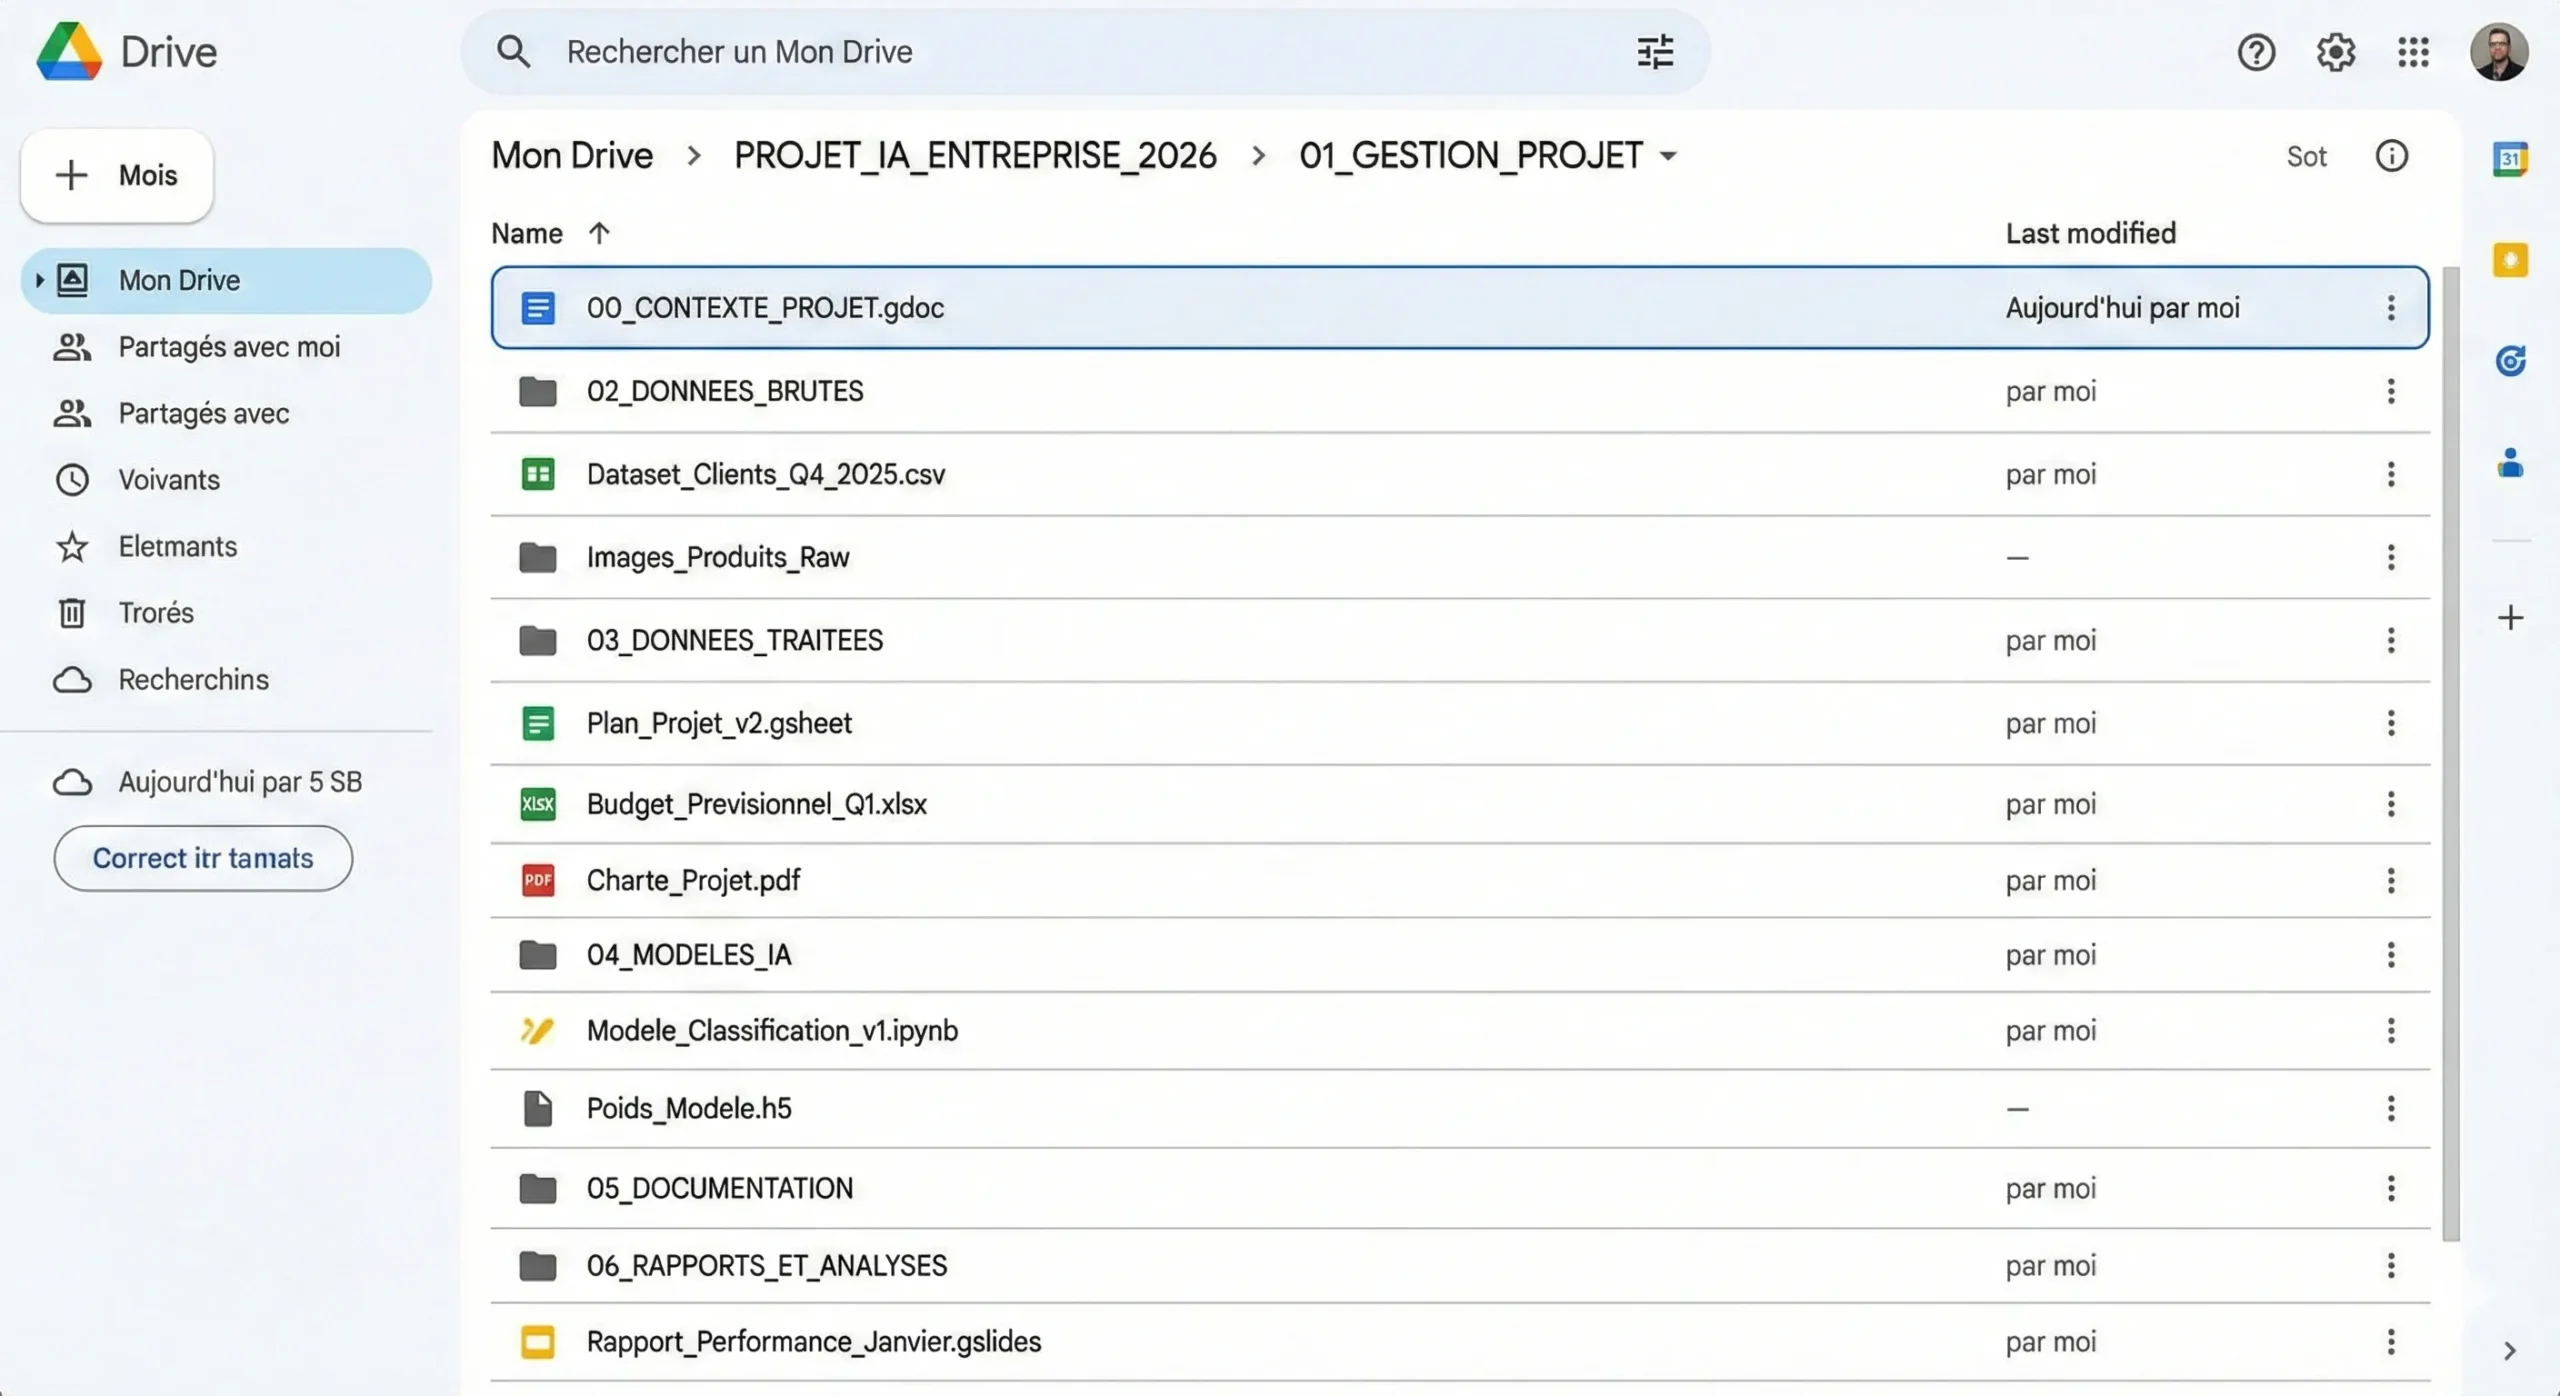The height and width of the screenshot is (1396, 2560).
Task: Select Partagés avec moi in sidebar
Action: click(x=229, y=347)
